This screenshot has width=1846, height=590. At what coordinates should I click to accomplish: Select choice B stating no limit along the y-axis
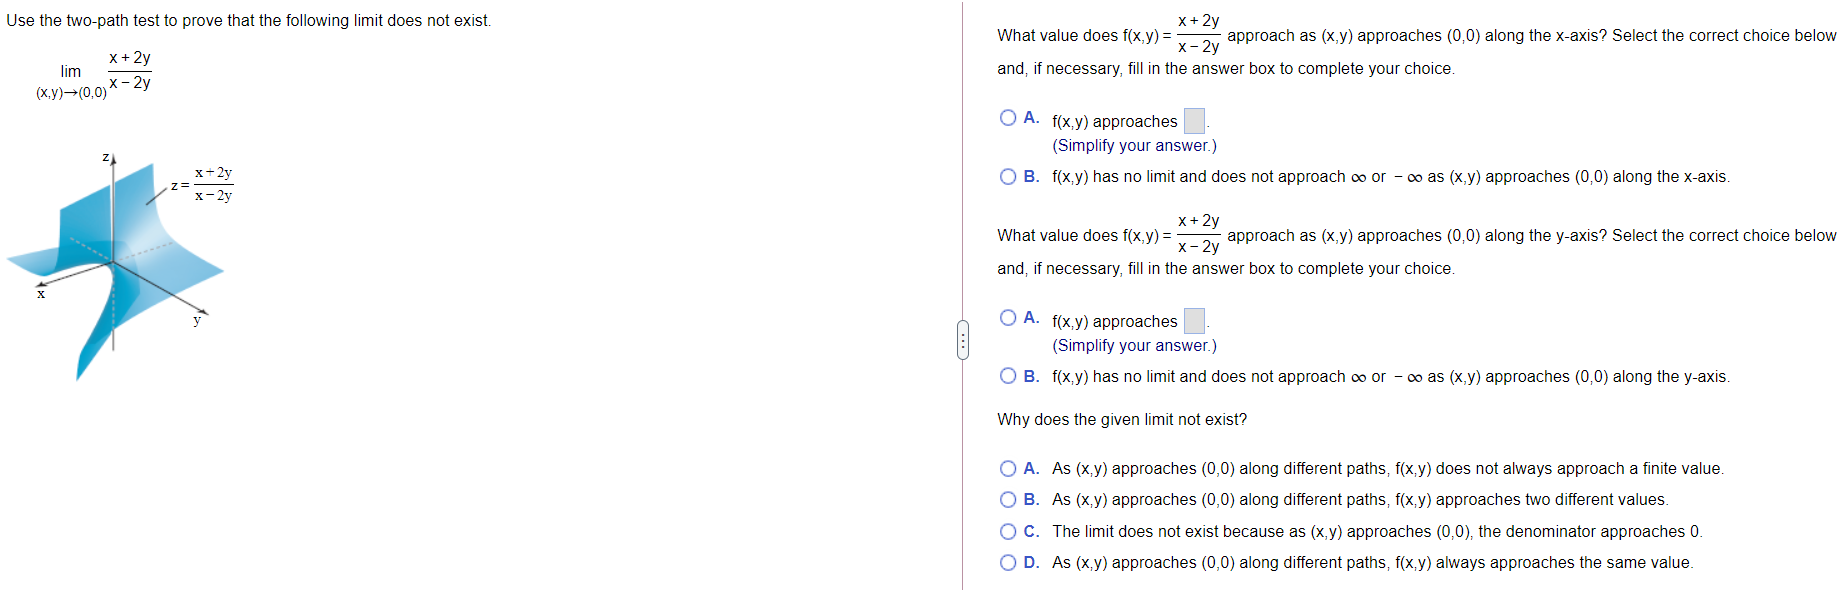coord(1007,376)
